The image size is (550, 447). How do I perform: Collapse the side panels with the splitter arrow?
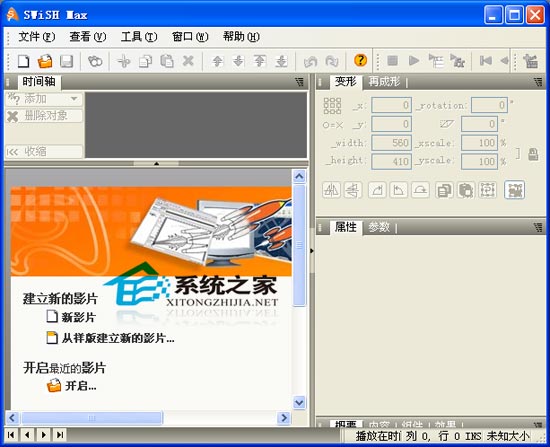point(311,251)
